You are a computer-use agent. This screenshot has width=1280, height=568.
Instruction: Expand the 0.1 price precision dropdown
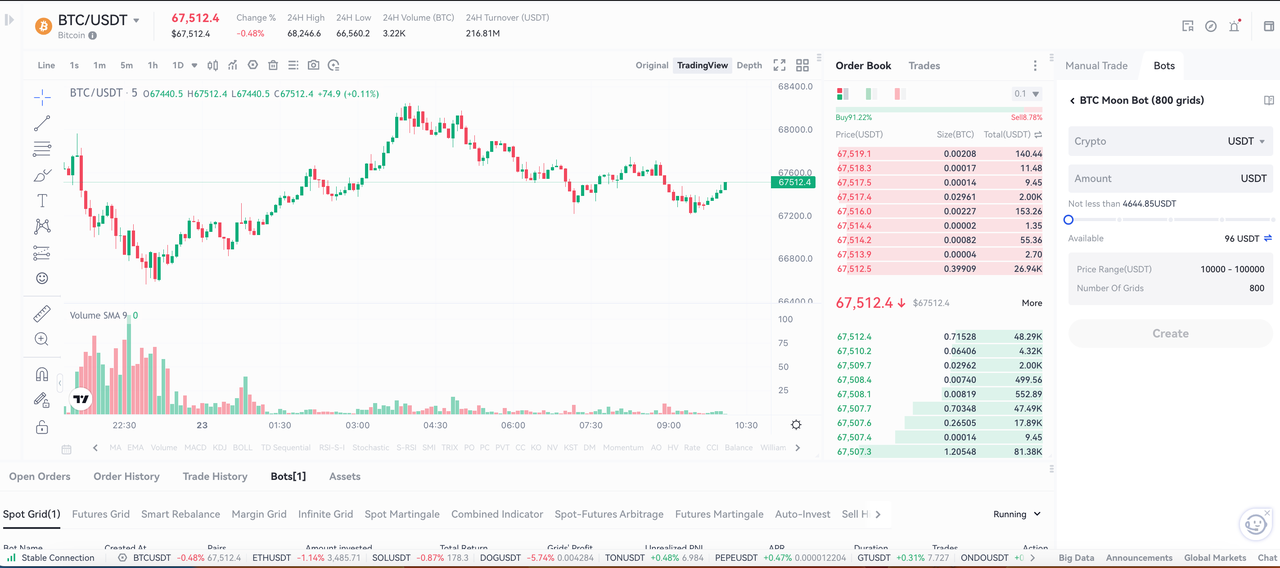pyautogui.click(x=1027, y=94)
